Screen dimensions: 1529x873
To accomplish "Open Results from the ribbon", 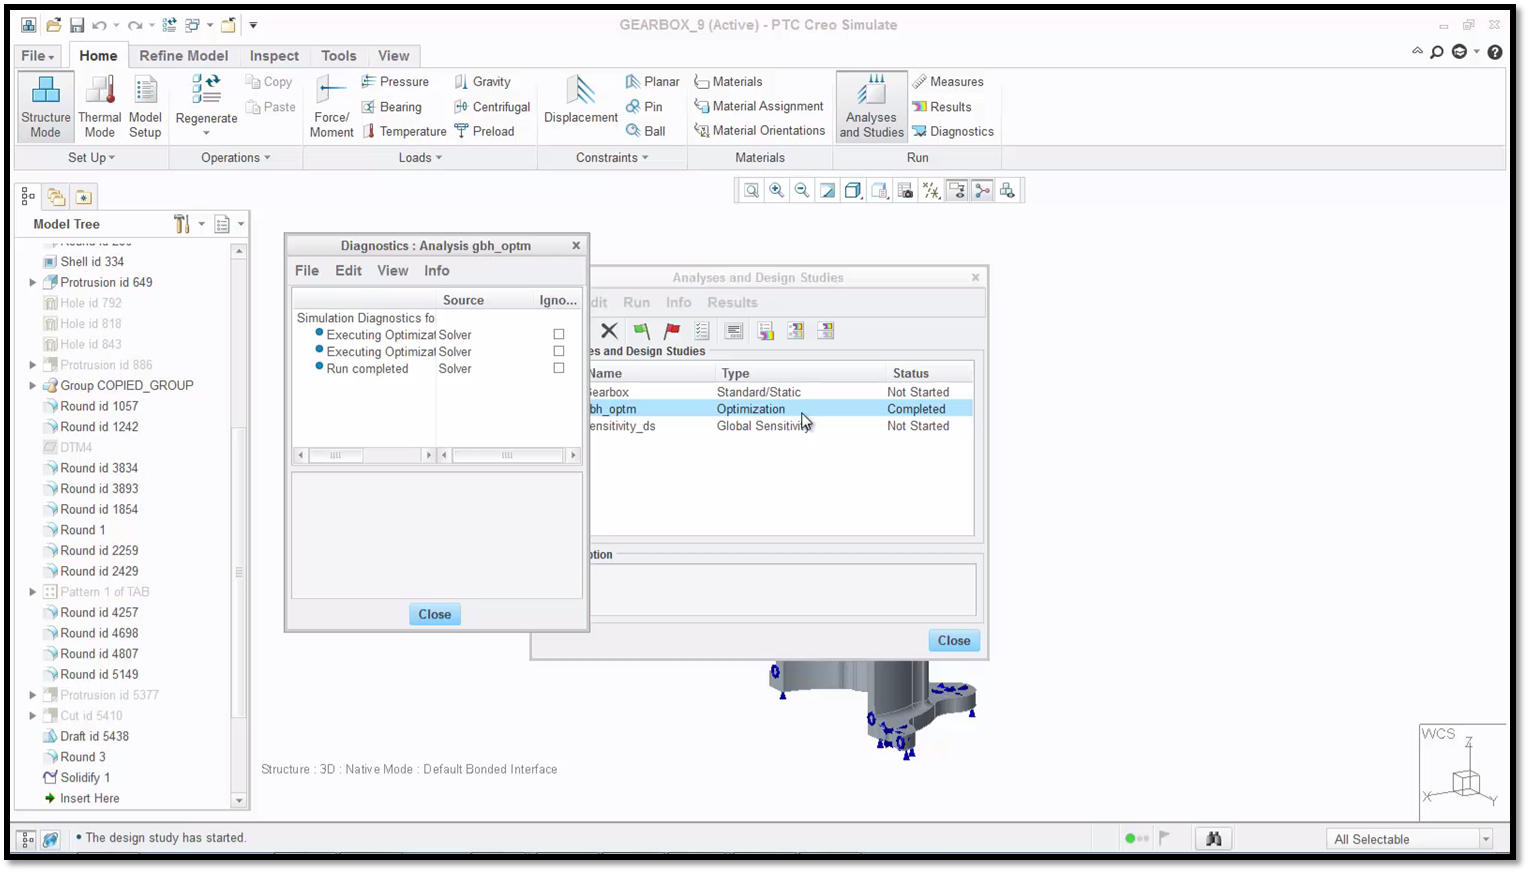I will [942, 107].
